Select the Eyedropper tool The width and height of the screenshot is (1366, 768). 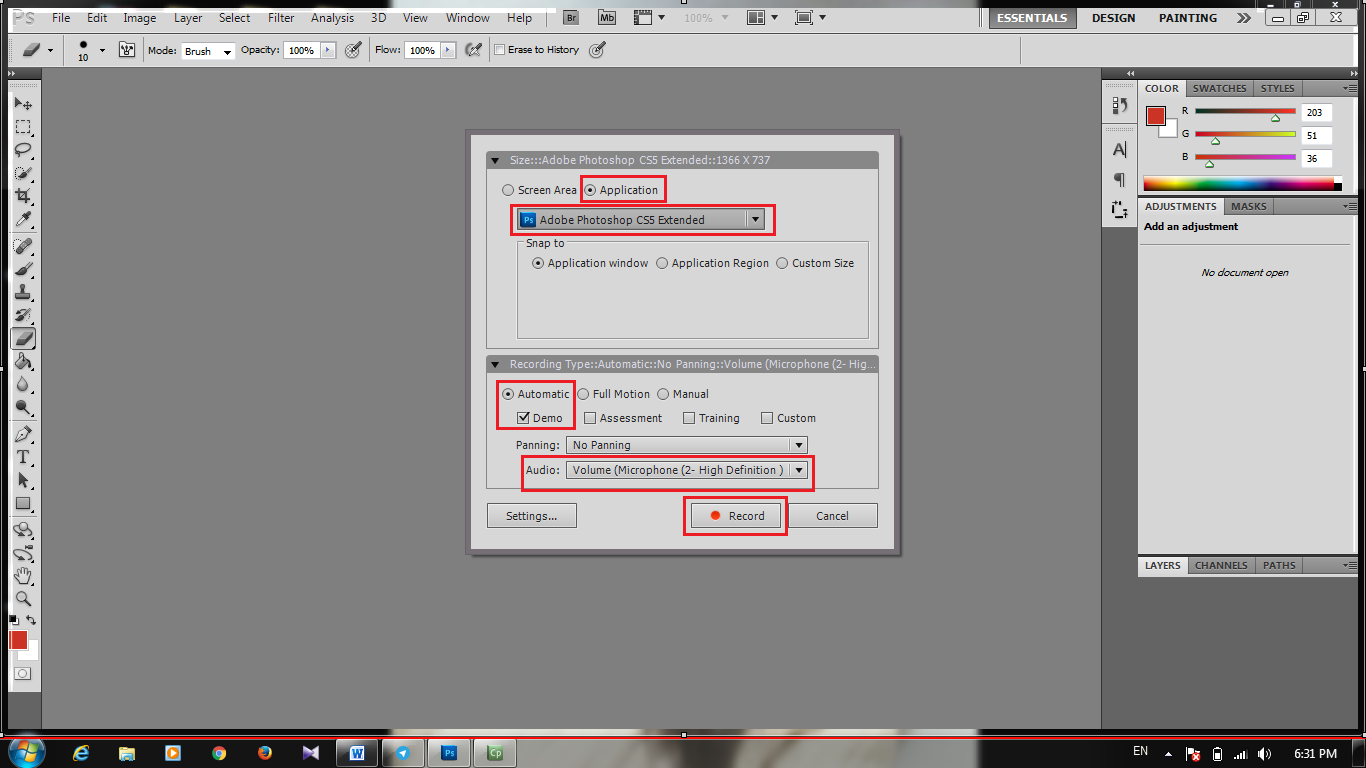(23, 219)
